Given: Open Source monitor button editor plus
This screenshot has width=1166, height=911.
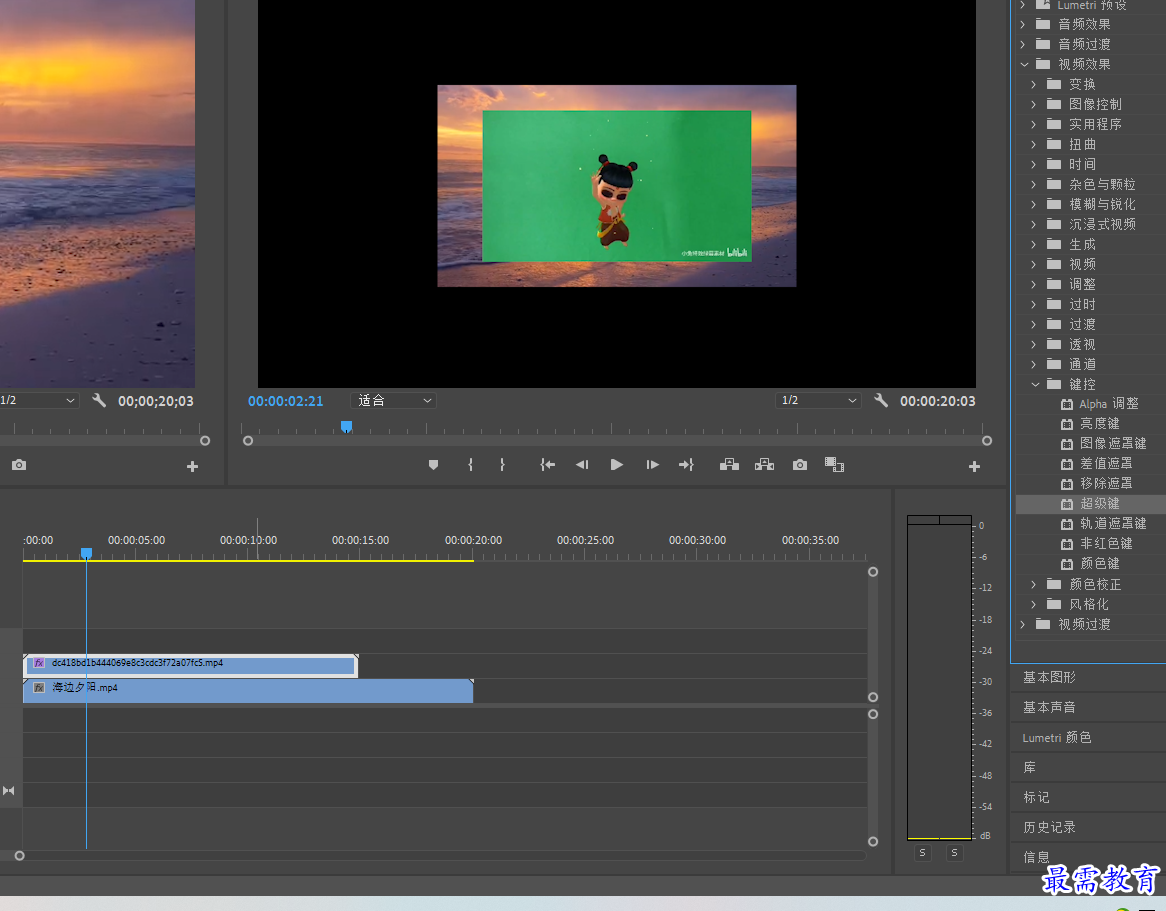Looking at the screenshot, I should (x=193, y=466).
